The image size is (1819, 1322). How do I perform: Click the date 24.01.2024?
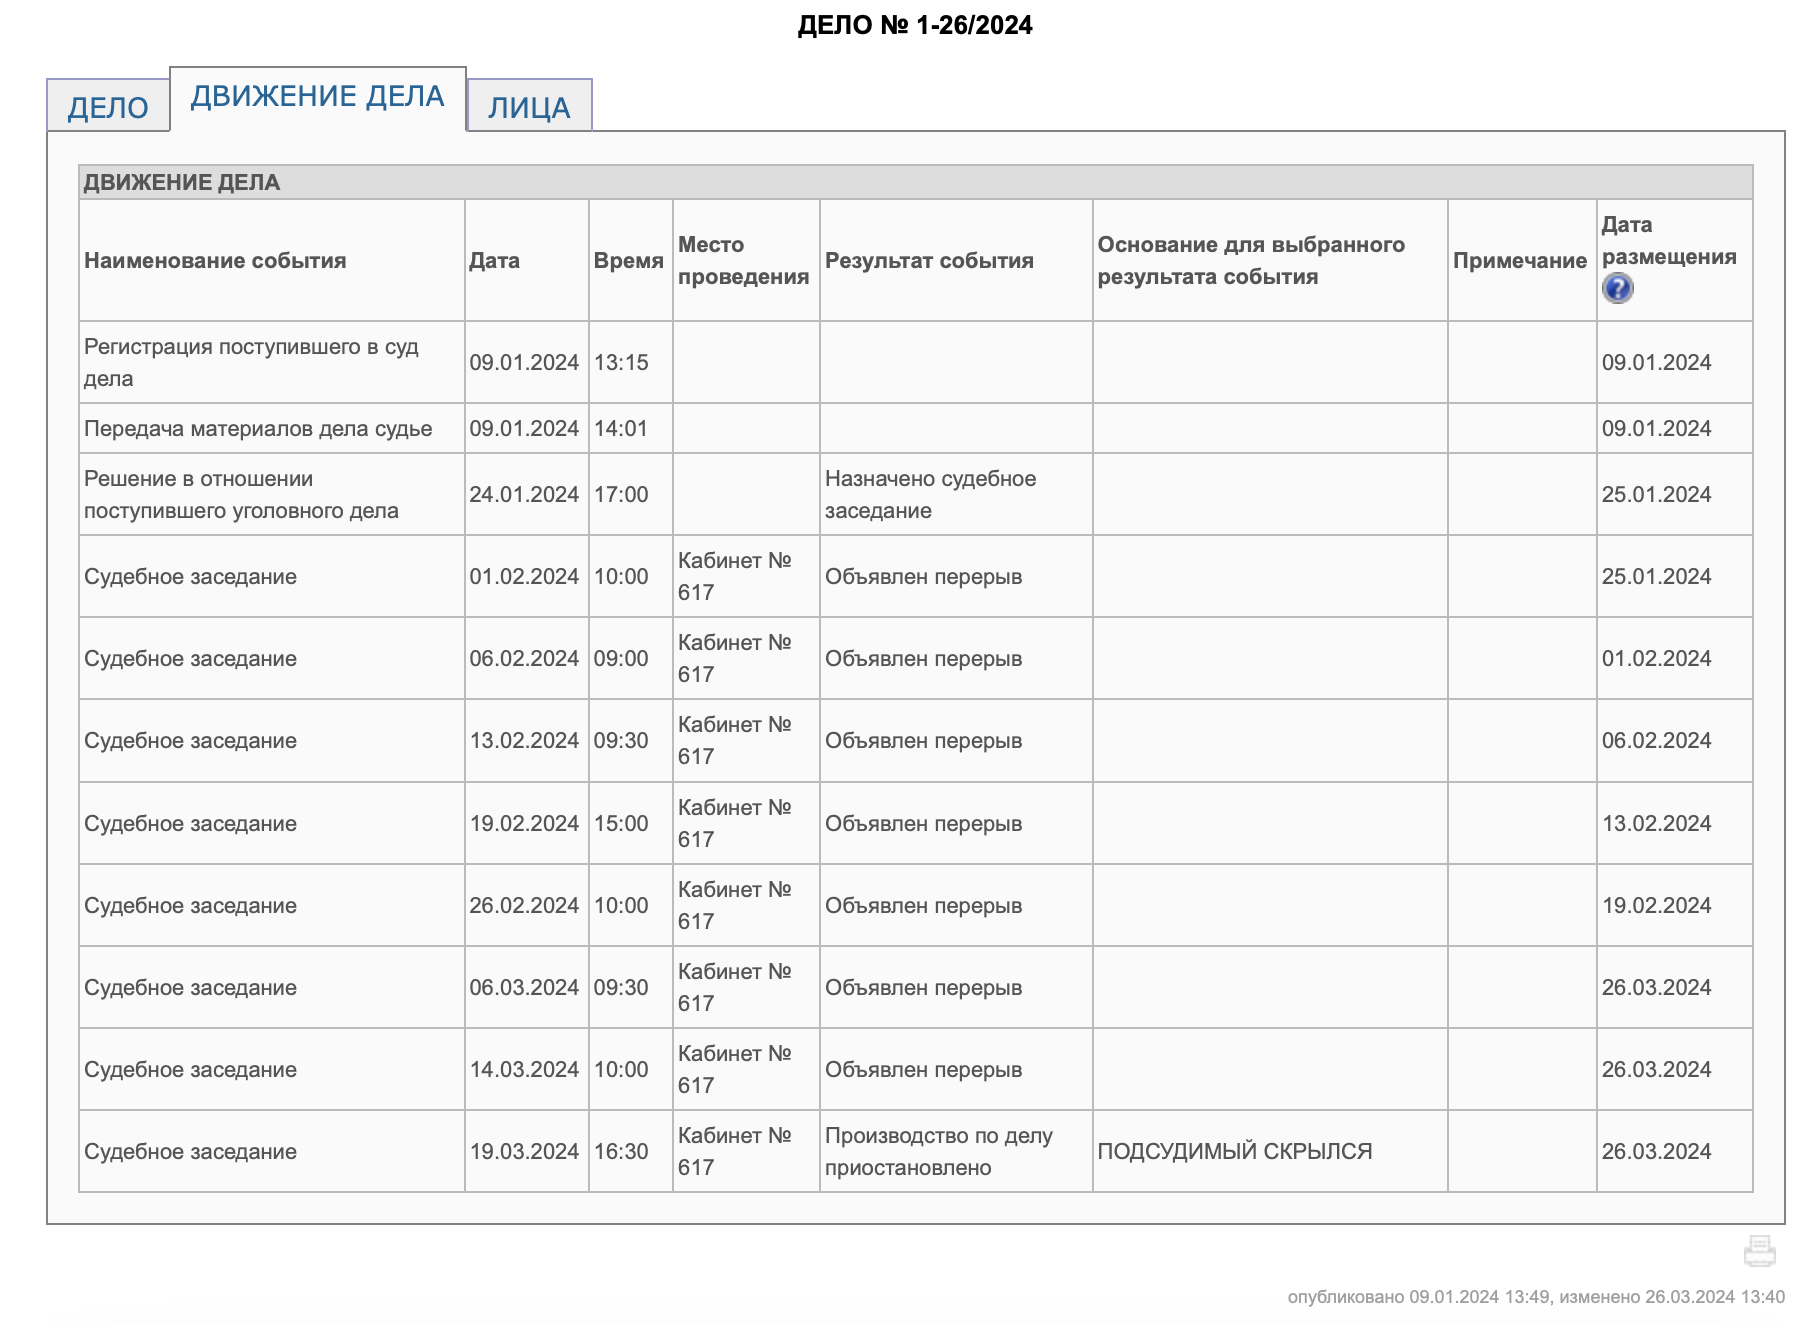524,494
